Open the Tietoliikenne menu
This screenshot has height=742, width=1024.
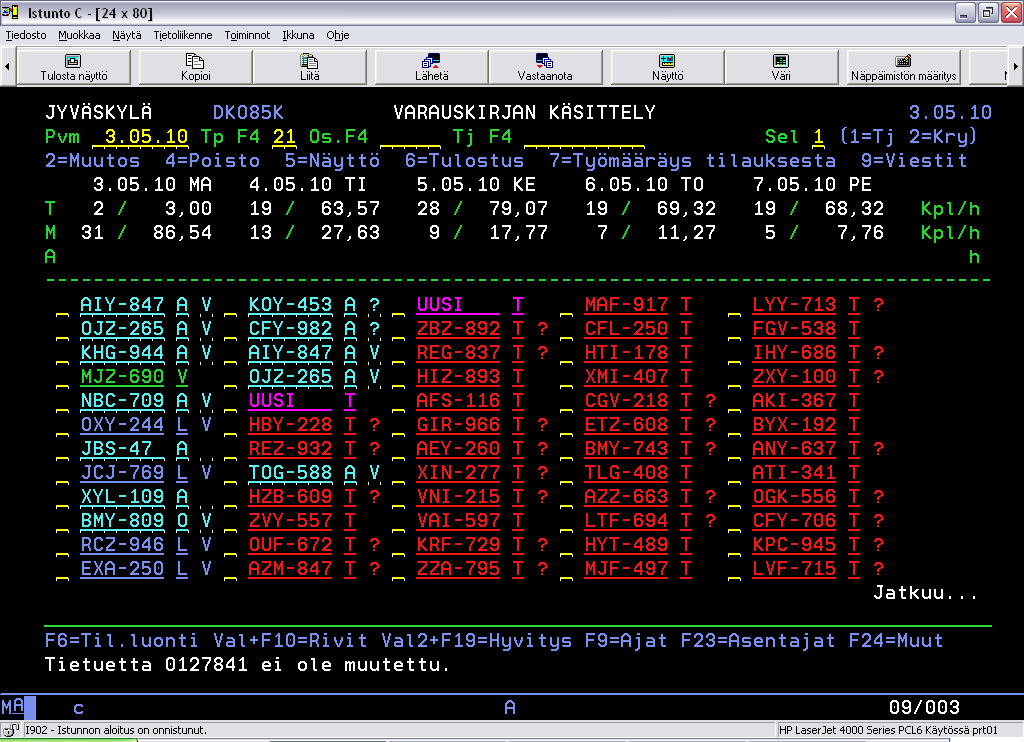pyautogui.click(x=183, y=35)
